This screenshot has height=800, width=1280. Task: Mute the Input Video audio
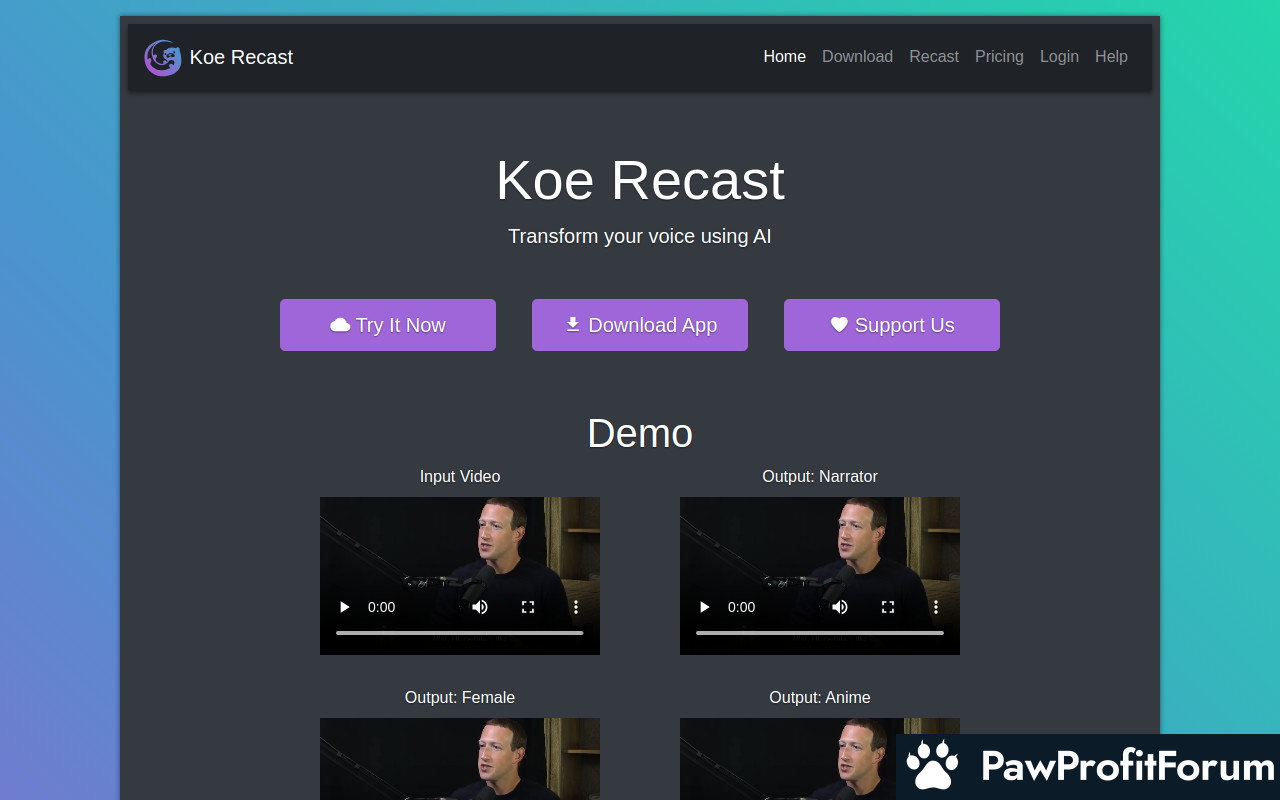480,607
